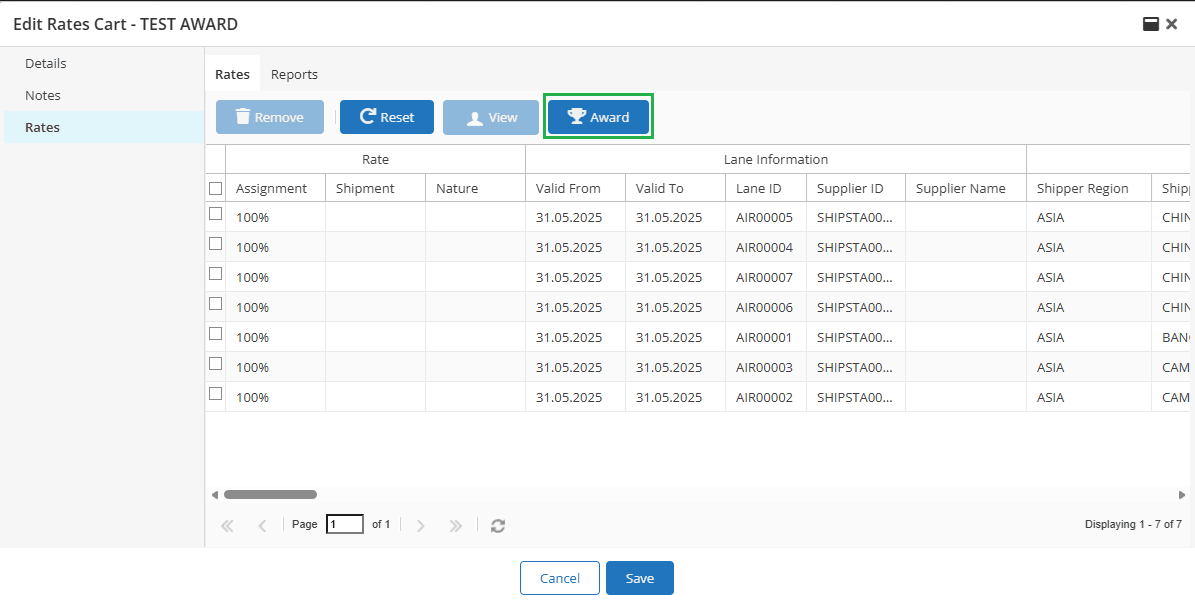Maximize the dialog window icon
1195x604 pixels.
1151,24
